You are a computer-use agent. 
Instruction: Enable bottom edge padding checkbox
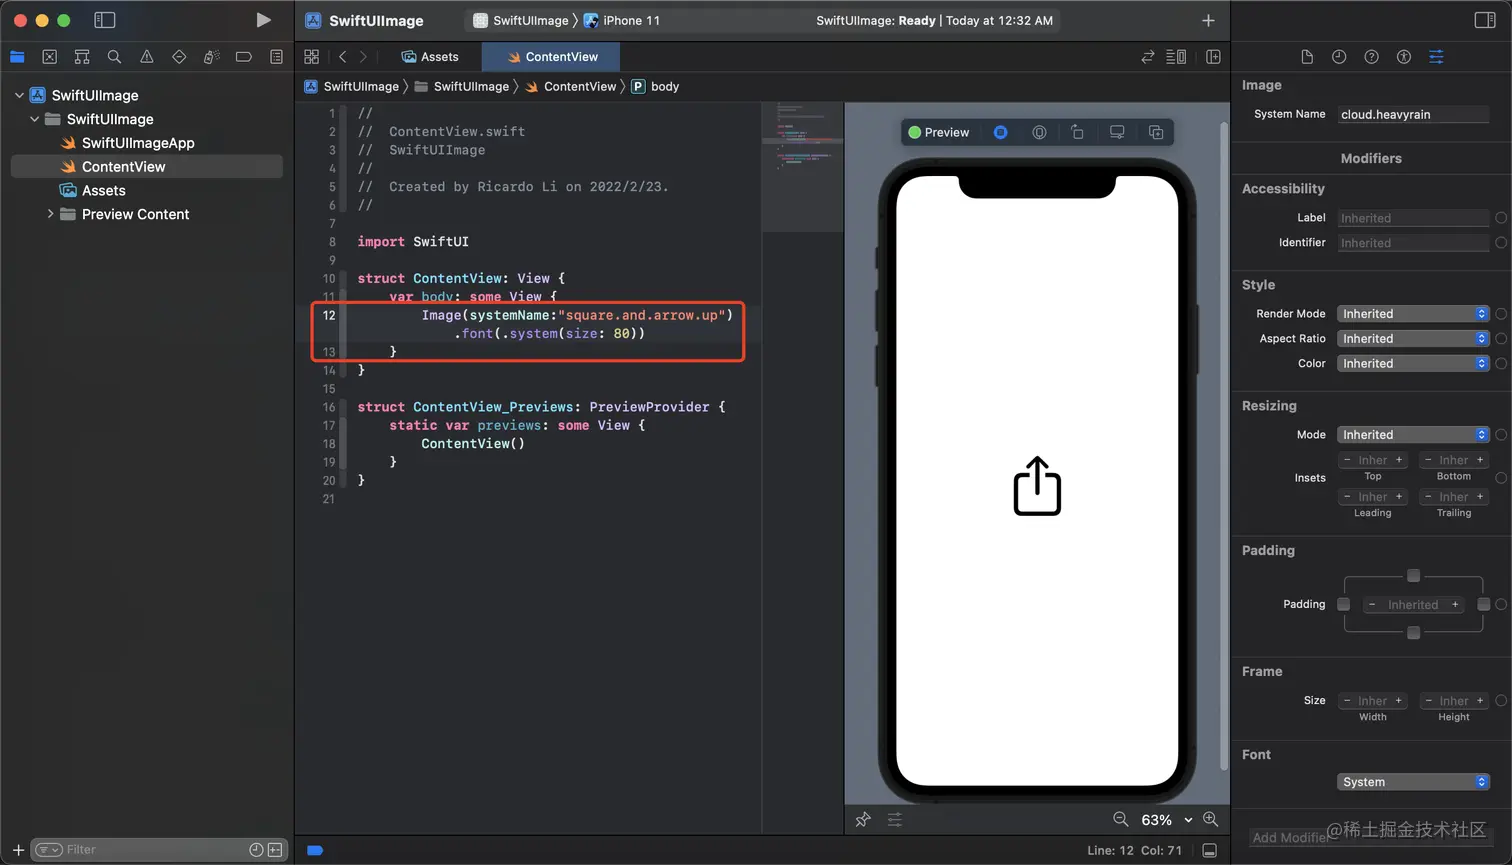1413,633
